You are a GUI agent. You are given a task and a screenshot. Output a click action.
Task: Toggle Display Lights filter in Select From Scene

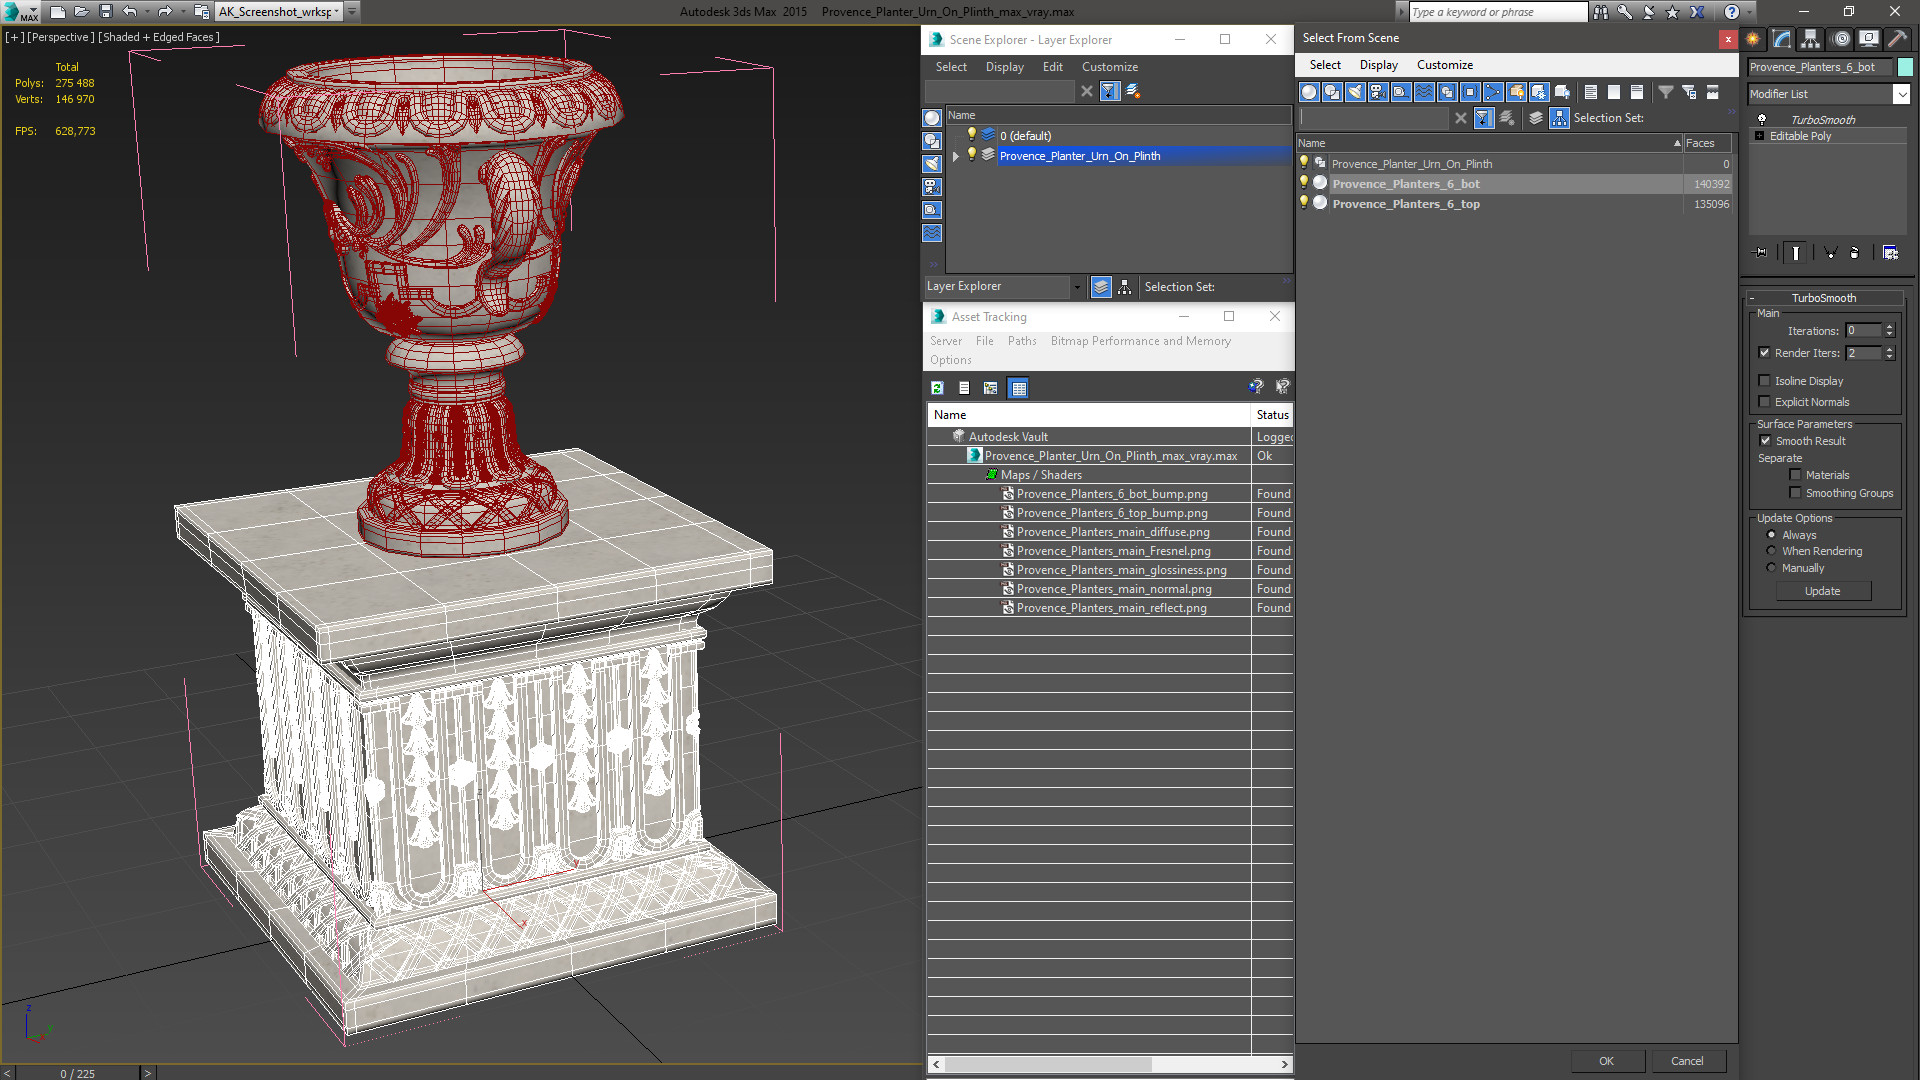[x=1355, y=92]
